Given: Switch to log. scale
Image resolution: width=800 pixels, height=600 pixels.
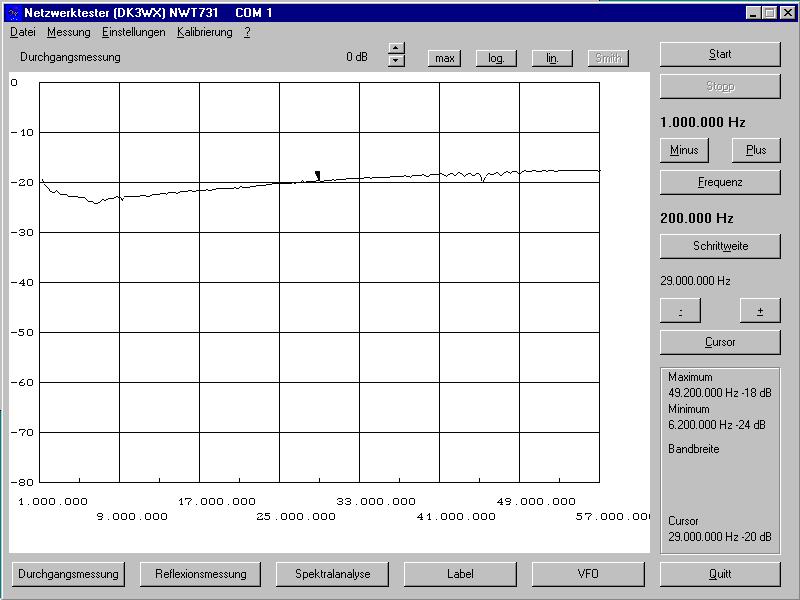Looking at the screenshot, I should (495, 58).
